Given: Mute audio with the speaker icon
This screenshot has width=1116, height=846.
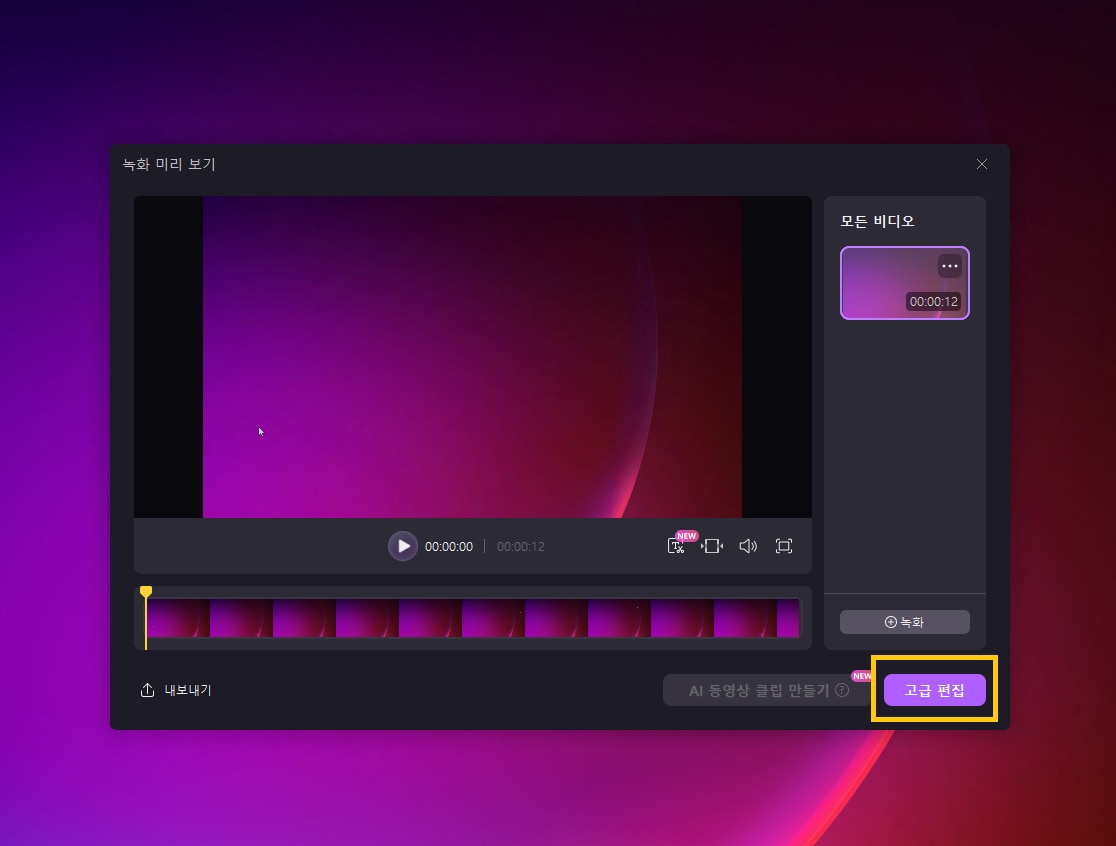Looking at the screenshot, I should [x=748, y=546].
